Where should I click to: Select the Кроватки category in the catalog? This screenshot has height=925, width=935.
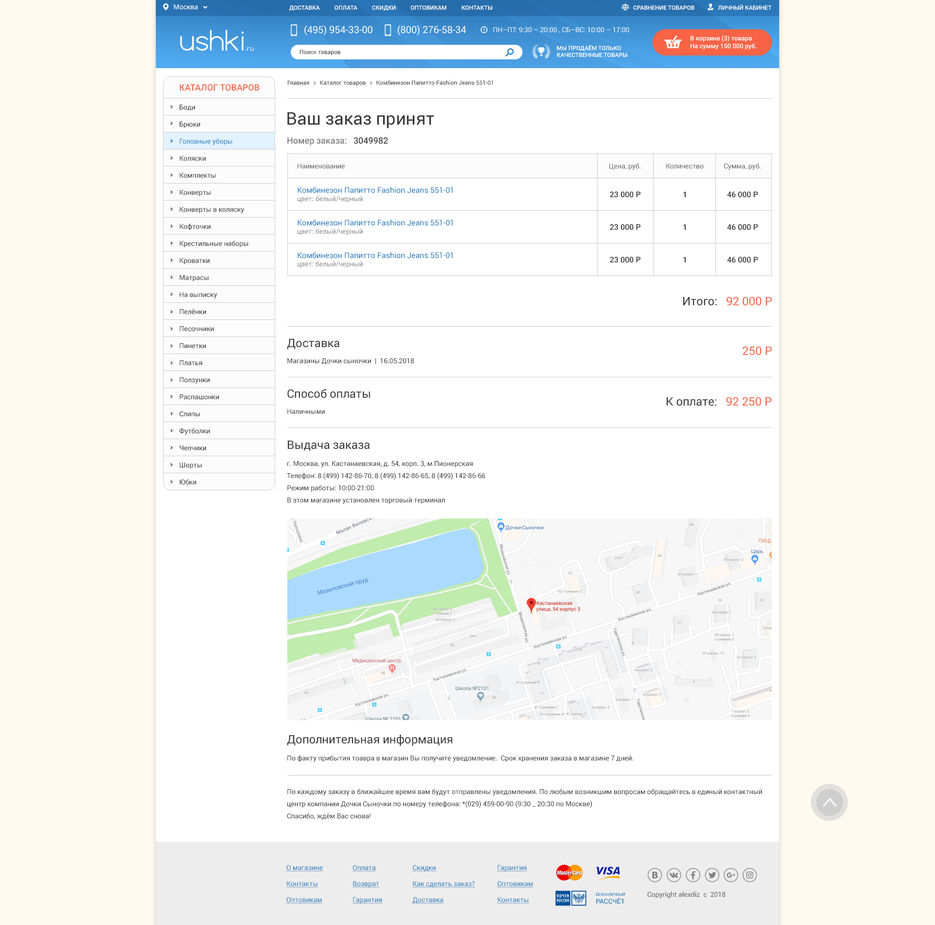point(219,261)
